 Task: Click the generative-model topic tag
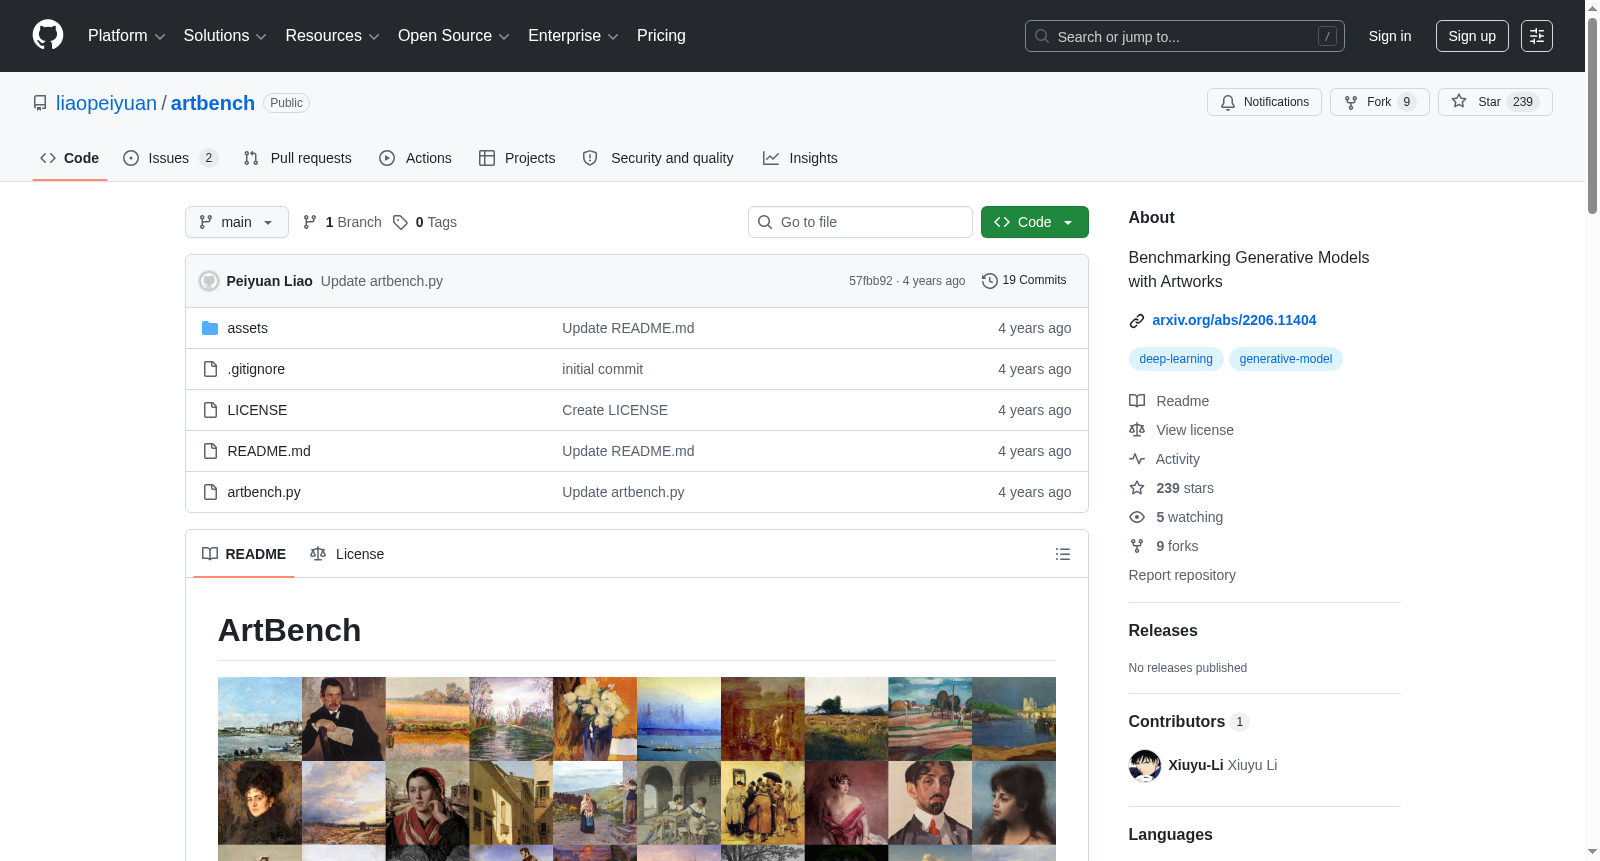pos(1286,359)
